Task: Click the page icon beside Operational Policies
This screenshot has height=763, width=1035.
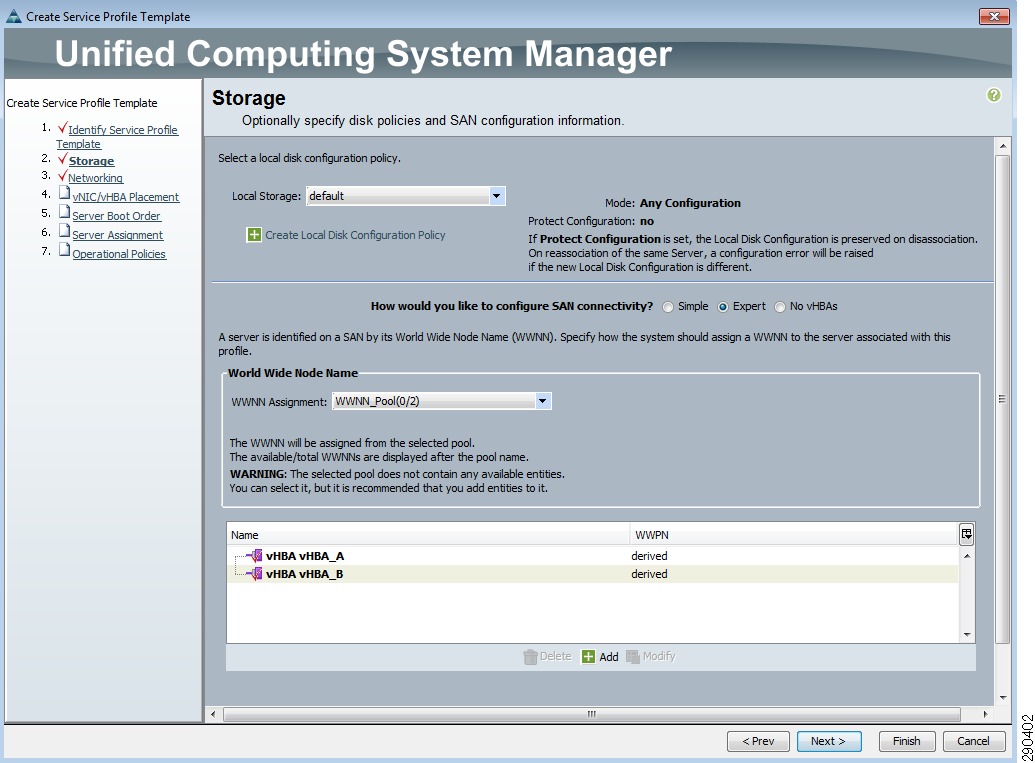Action: (64, 249)
